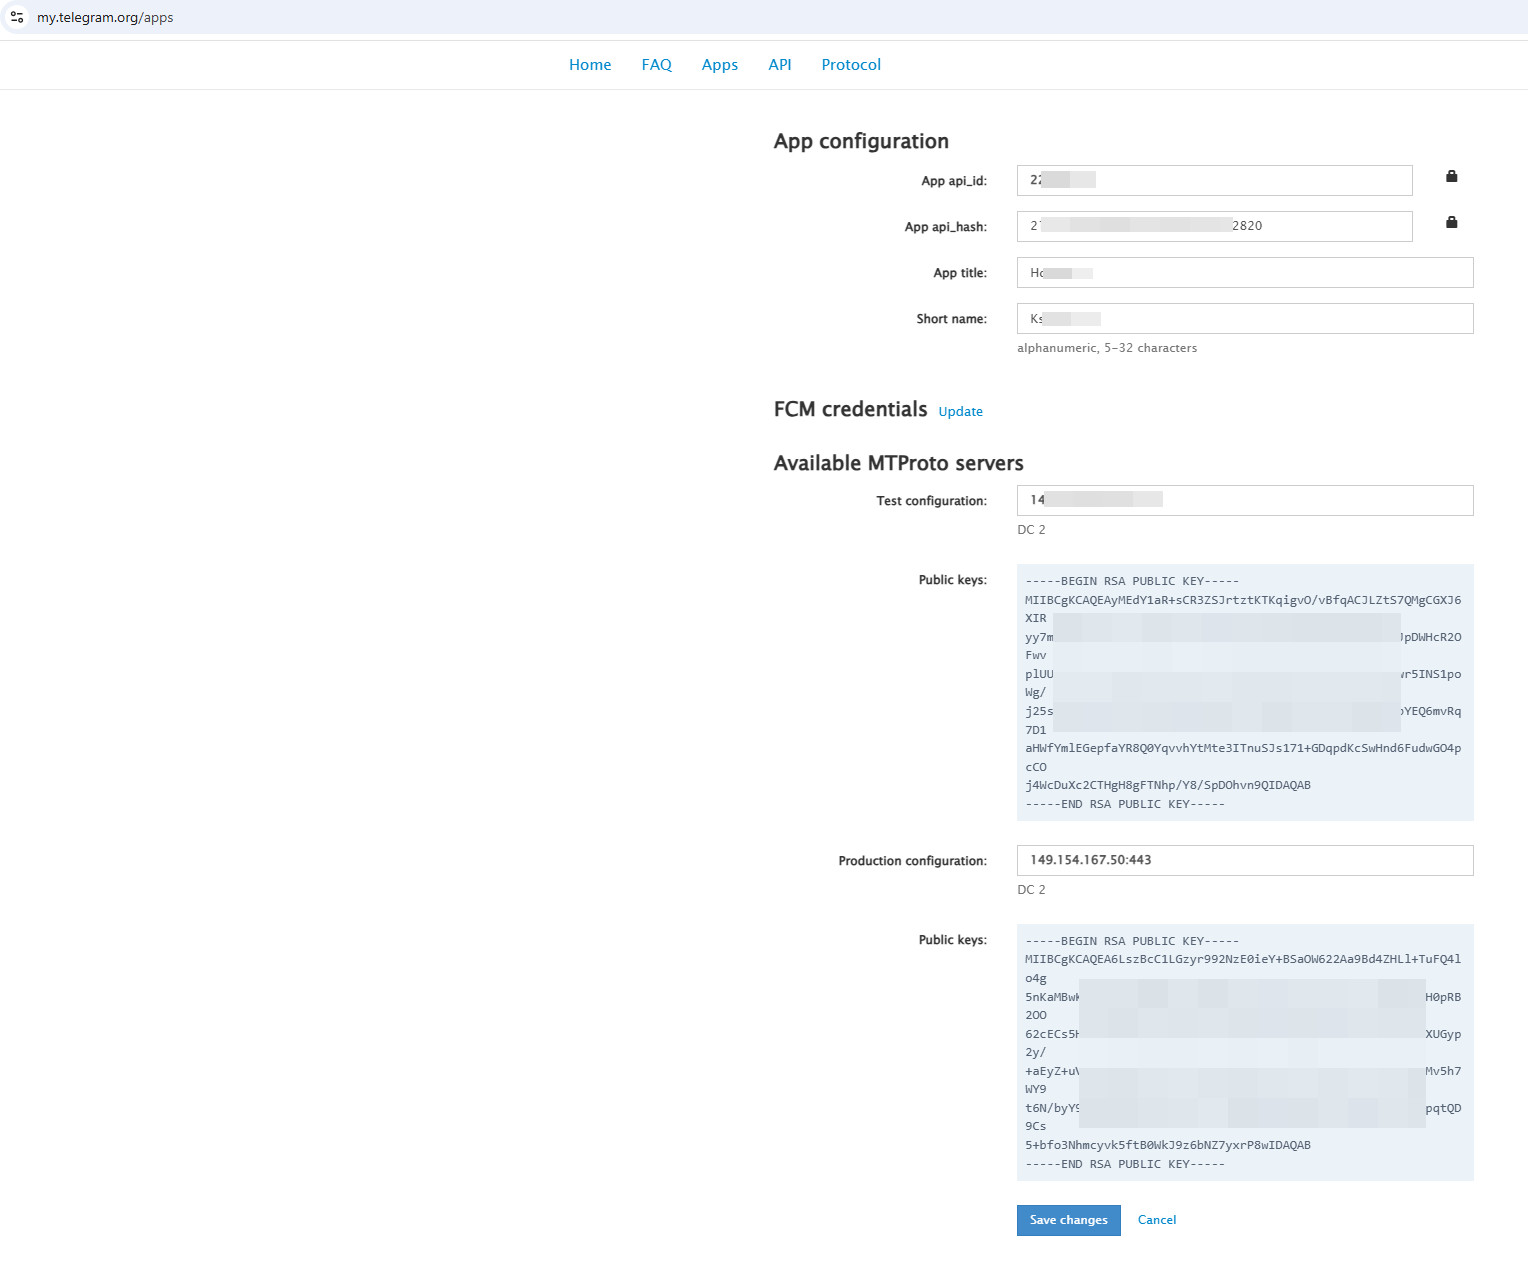Screen dimensions: 1528x1266
Task: Focus the App api_hash input field
Action: pos(1215,226)
